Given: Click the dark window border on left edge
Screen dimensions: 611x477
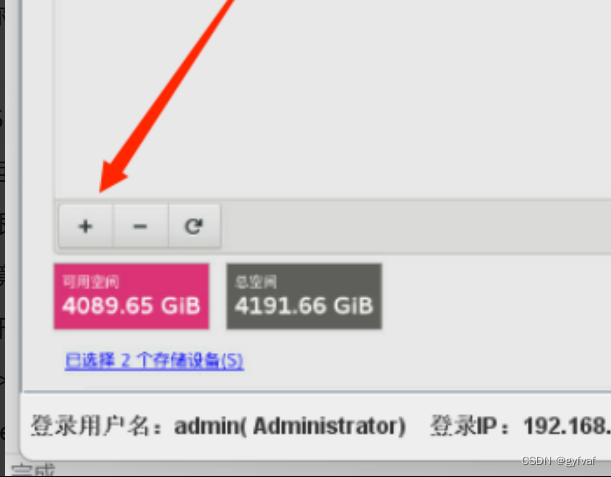Looking at the screenshot, I should click(2, 234).
